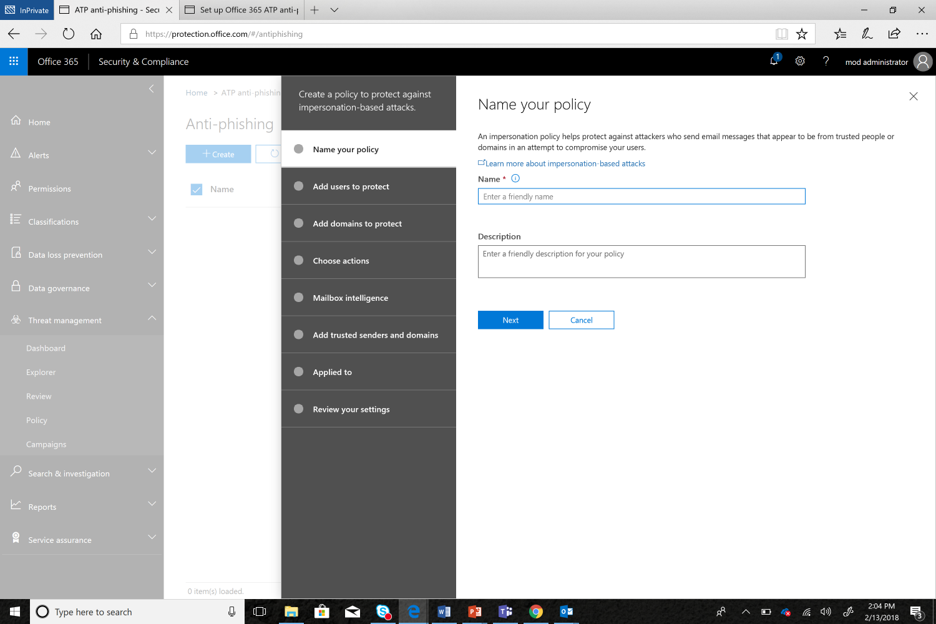Image resolution: width=936 pixels, height=624 pixels.
Task: Click the Create policy button
Action: 218,154
